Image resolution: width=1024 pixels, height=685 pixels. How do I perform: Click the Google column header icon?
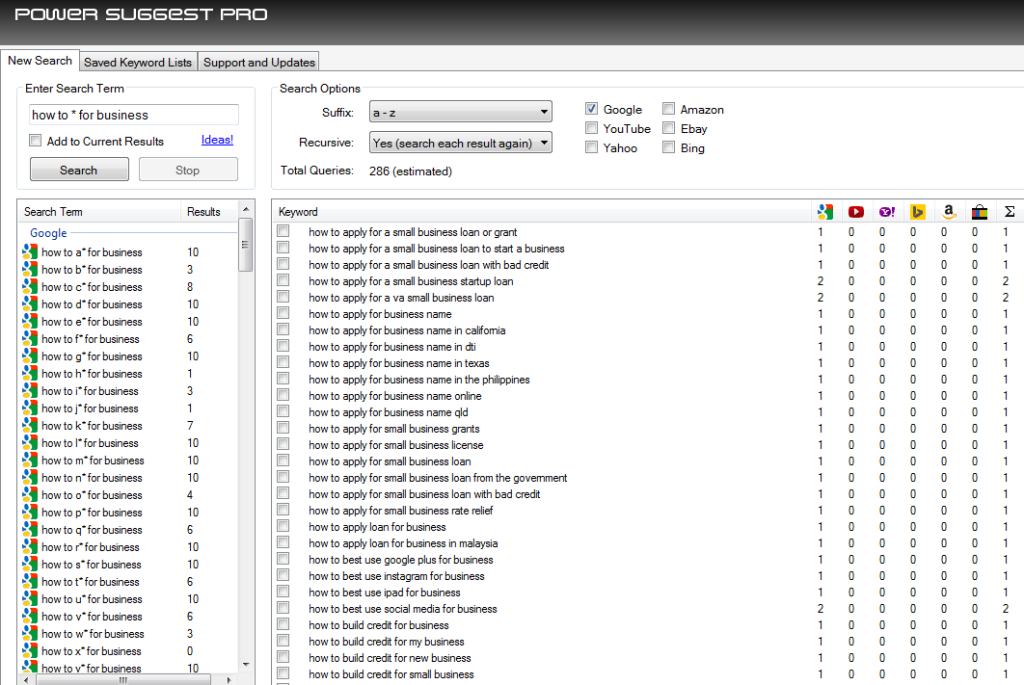click(825, 212)
